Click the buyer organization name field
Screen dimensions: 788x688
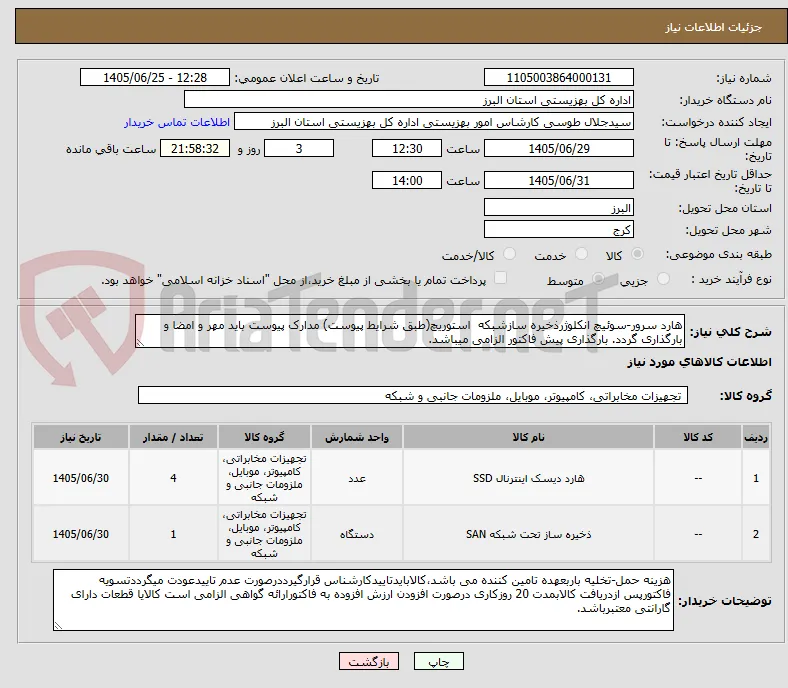click(x=409, y=100)
